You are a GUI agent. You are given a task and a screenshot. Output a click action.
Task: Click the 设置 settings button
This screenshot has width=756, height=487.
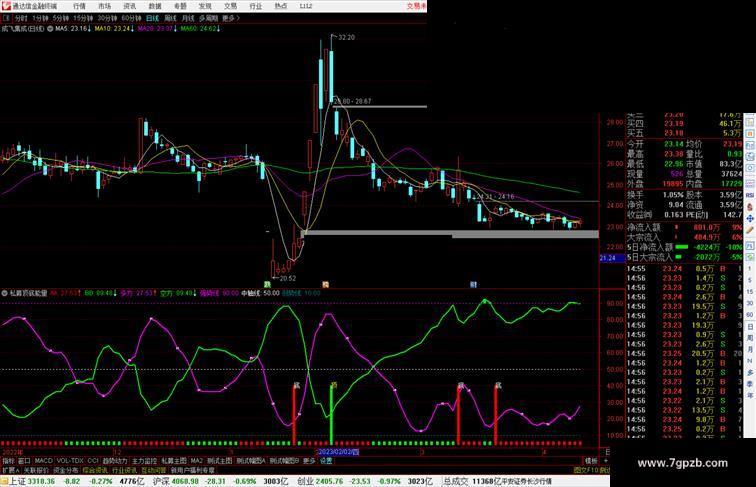(x=326, y=461)
